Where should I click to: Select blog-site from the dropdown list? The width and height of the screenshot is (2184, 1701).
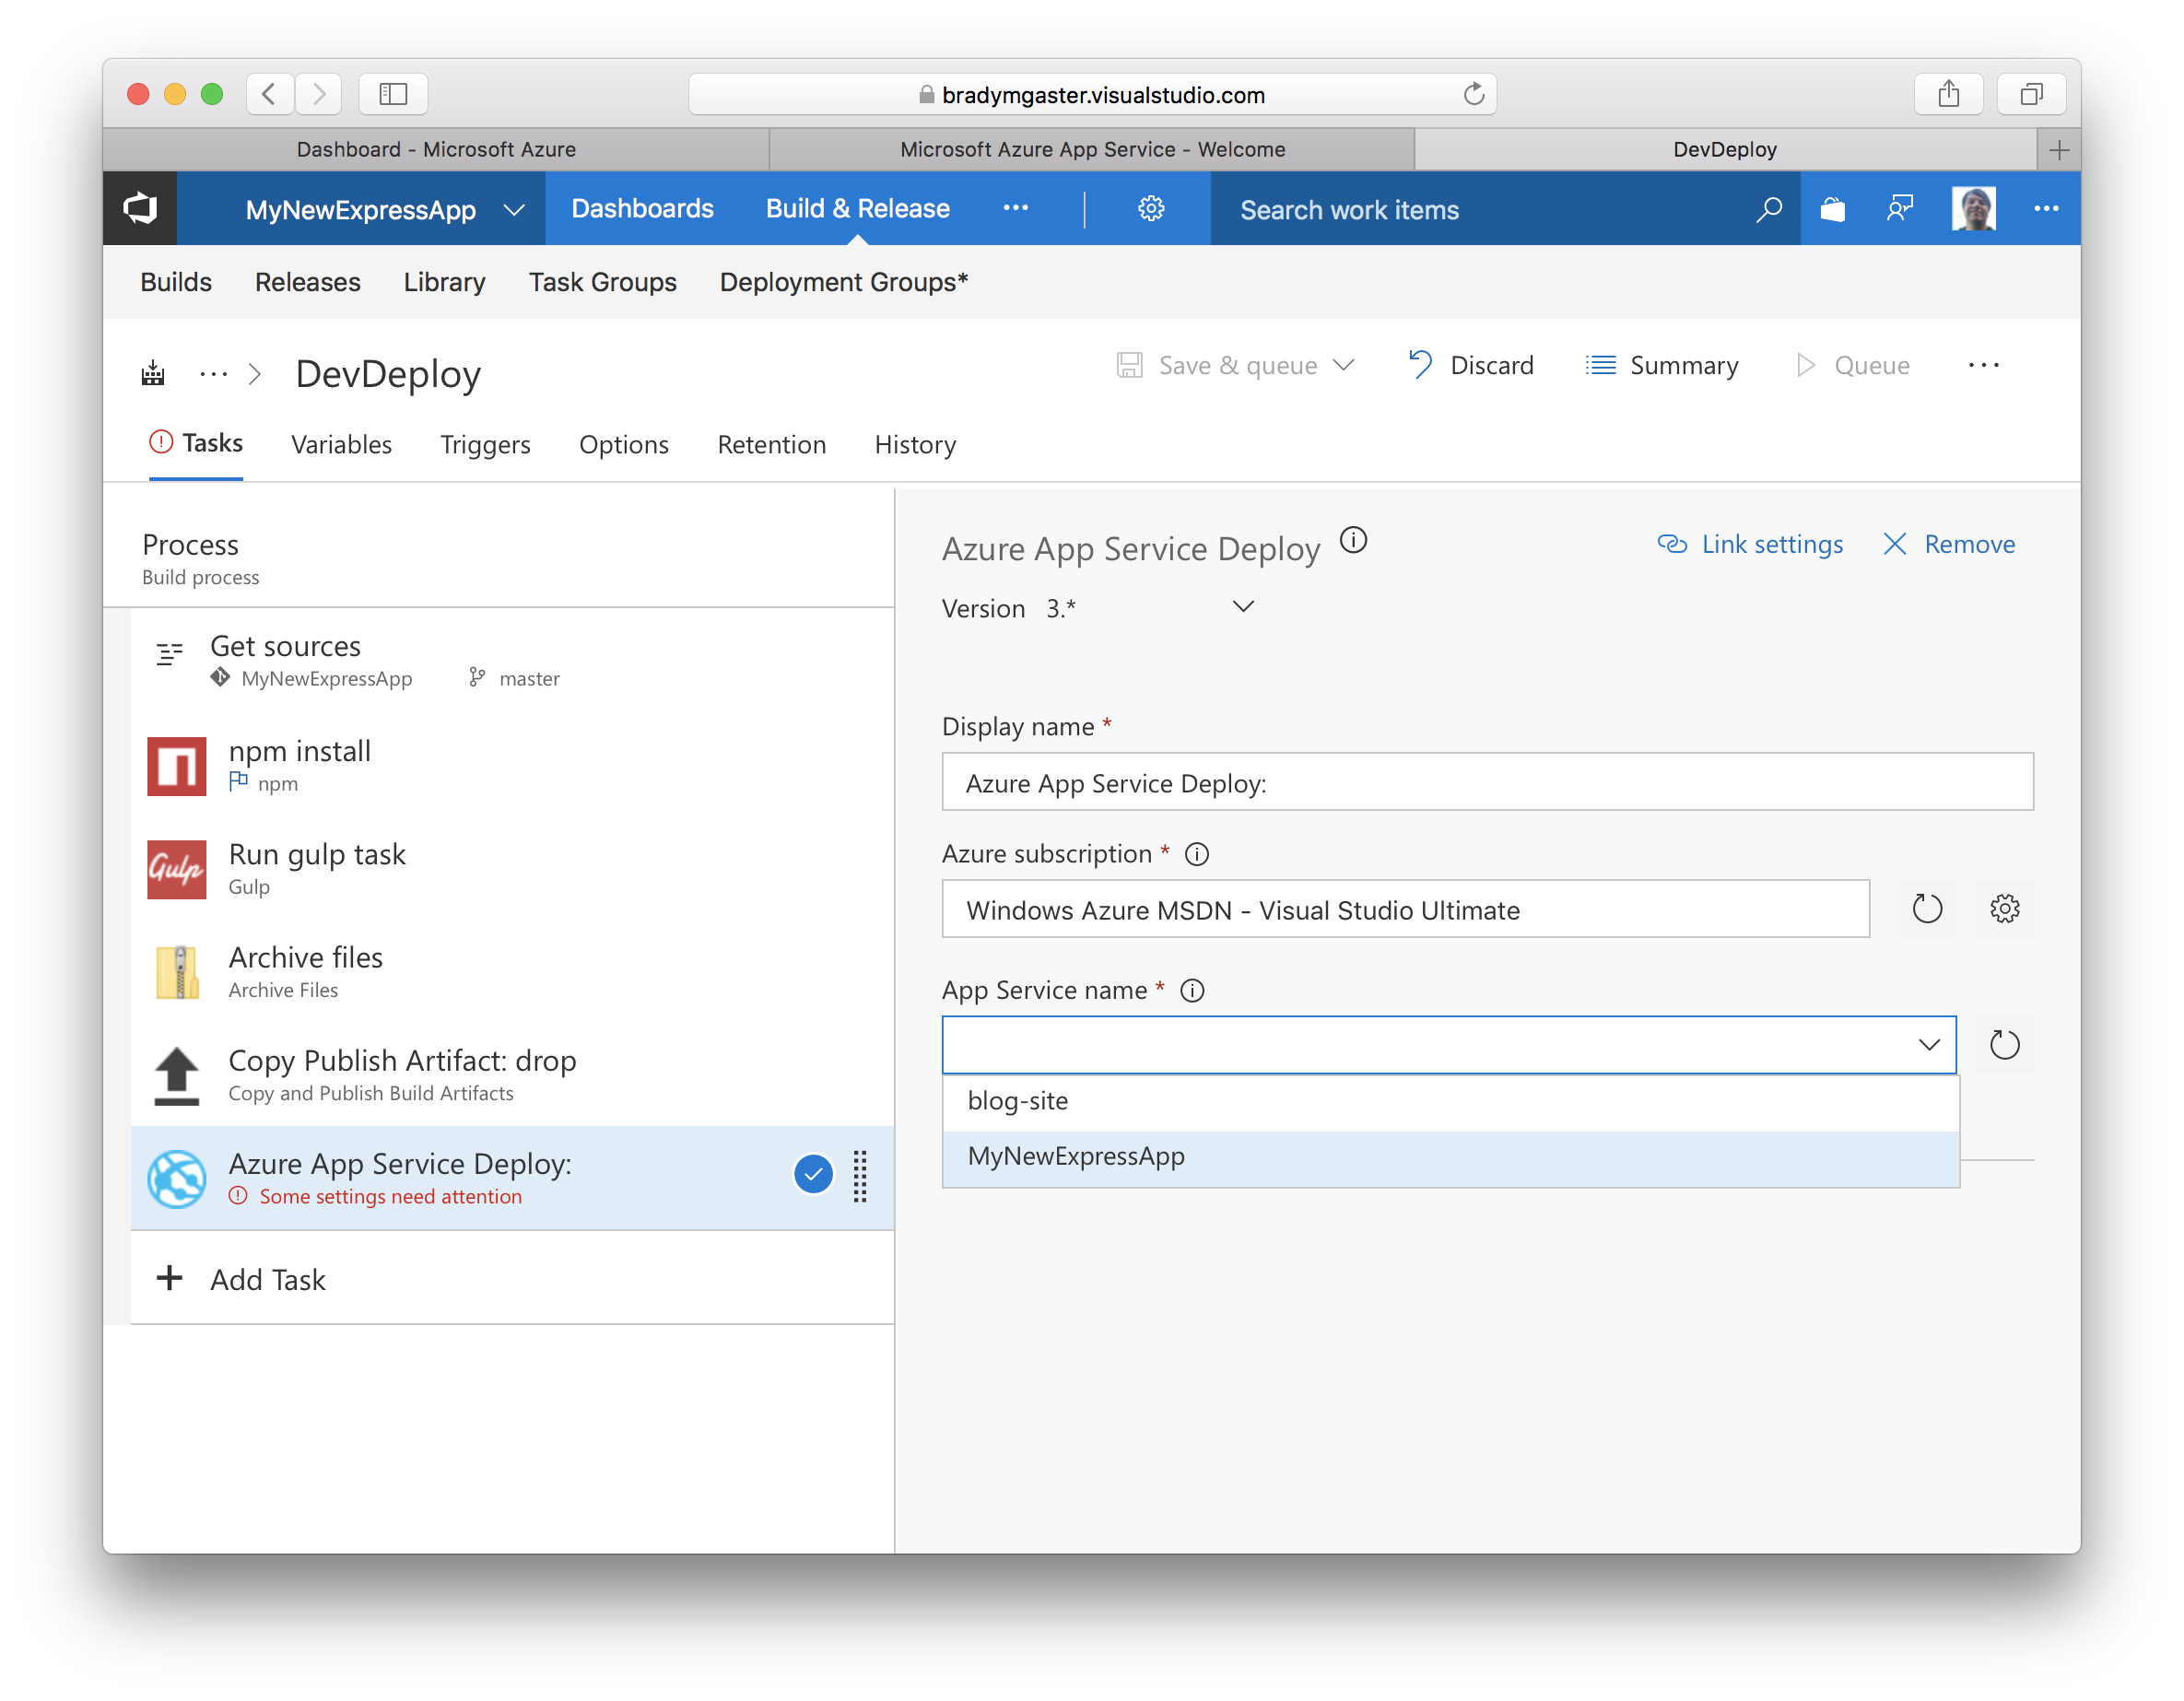1450,1102
